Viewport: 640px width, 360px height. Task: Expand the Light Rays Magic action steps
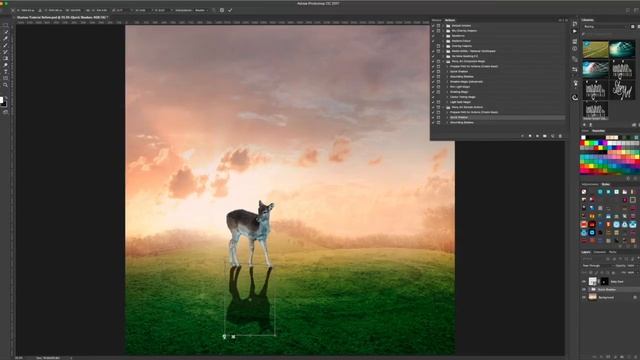[447, 102]
